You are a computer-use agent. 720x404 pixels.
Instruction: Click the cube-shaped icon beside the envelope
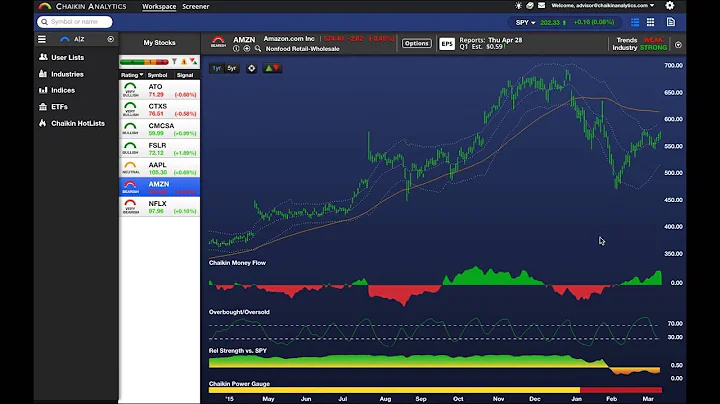point(530,6)
